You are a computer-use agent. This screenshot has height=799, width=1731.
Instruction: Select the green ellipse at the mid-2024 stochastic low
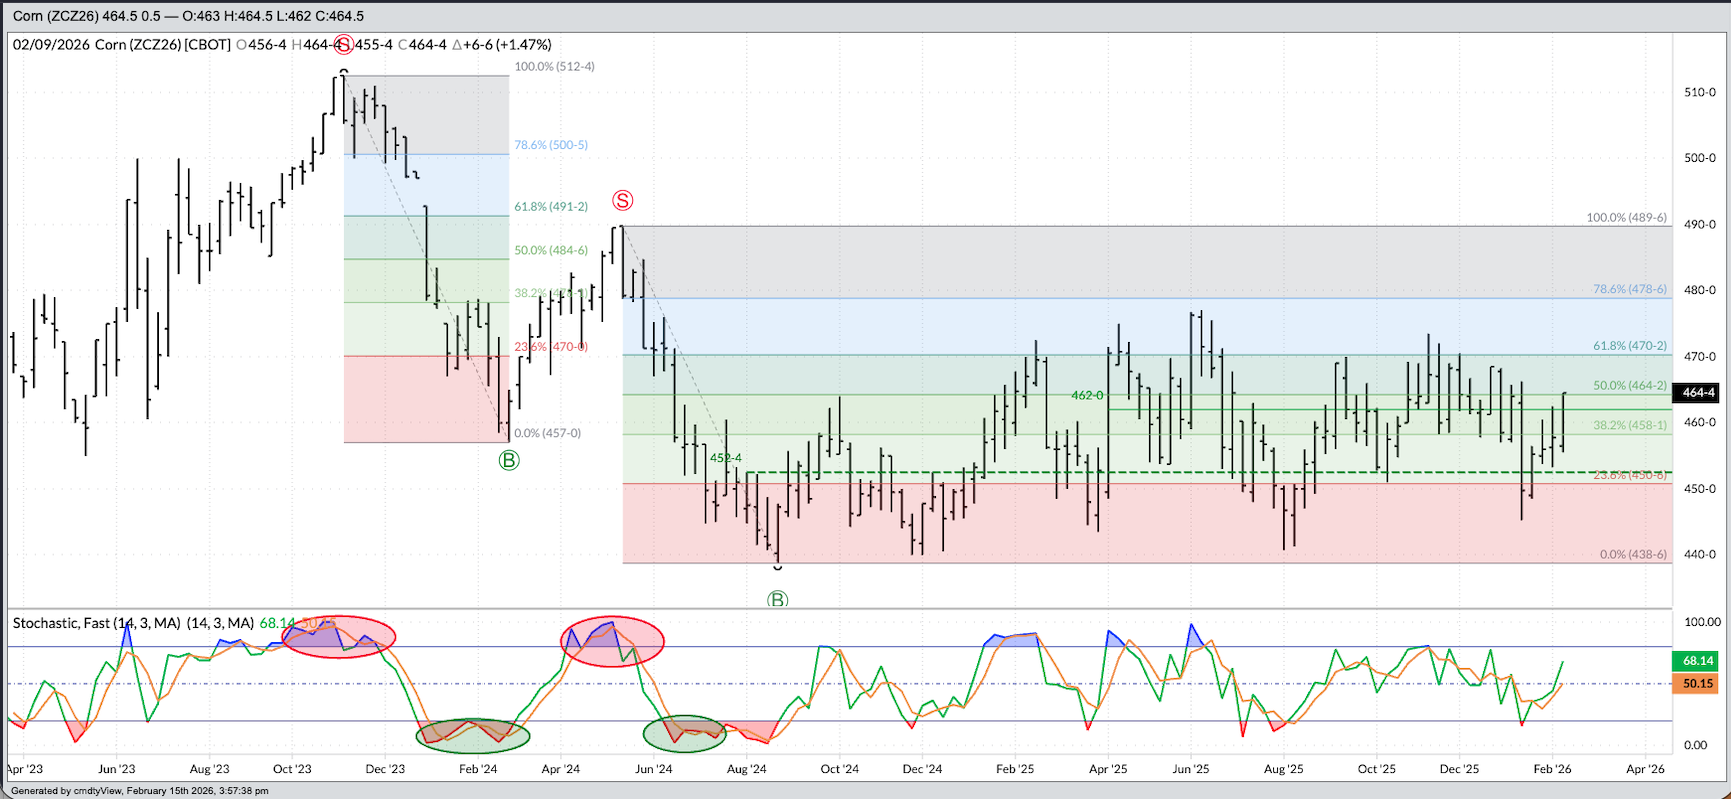(x=684, y=733)
